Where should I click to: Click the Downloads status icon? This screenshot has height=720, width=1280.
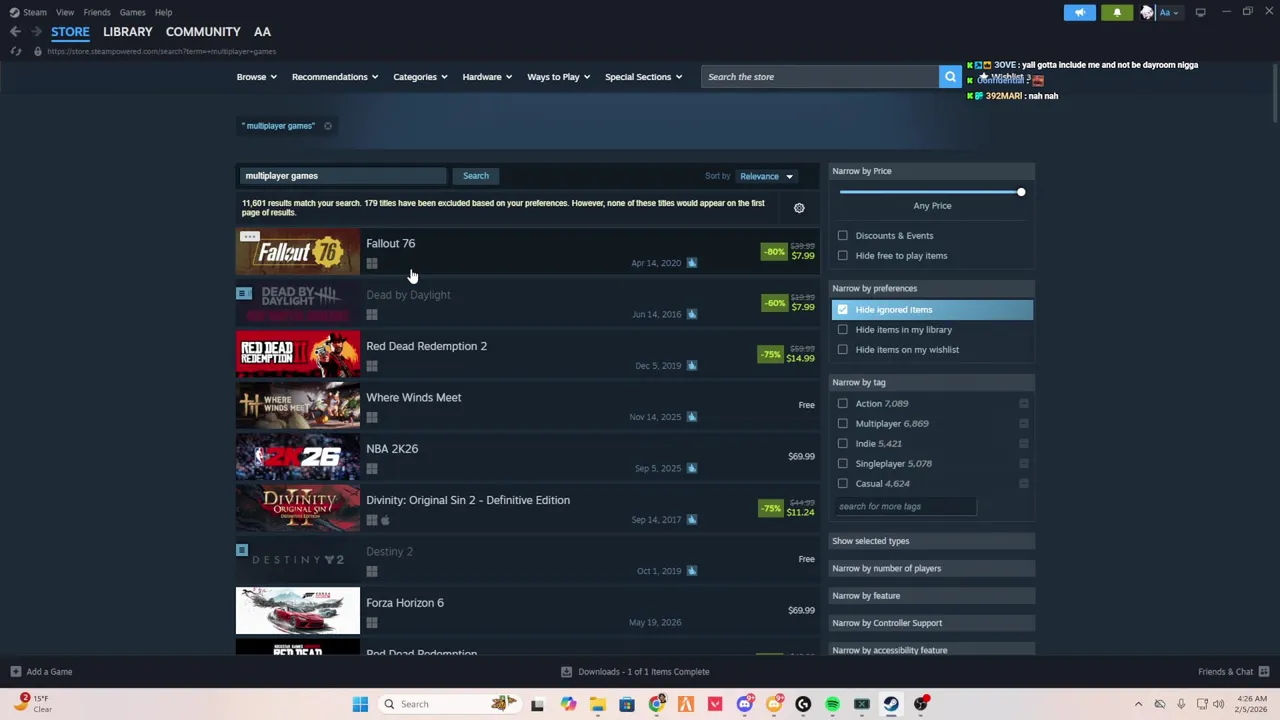(566, 672)
